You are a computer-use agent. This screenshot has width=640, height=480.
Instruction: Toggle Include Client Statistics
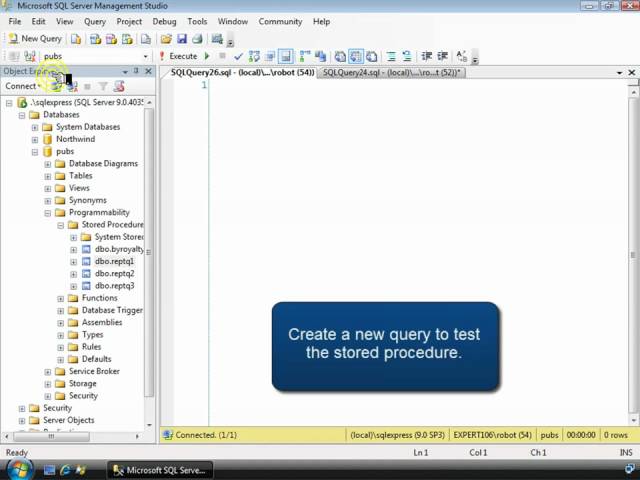[320, 56]
